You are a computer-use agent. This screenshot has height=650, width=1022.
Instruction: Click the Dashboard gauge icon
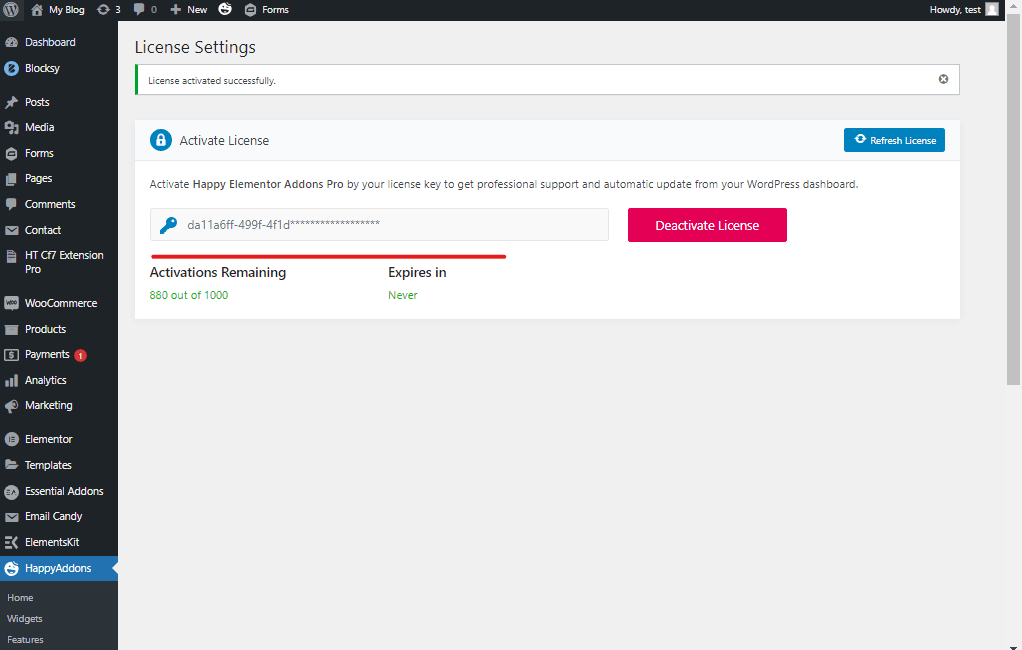pyautogui.click(x=11, y=42)
